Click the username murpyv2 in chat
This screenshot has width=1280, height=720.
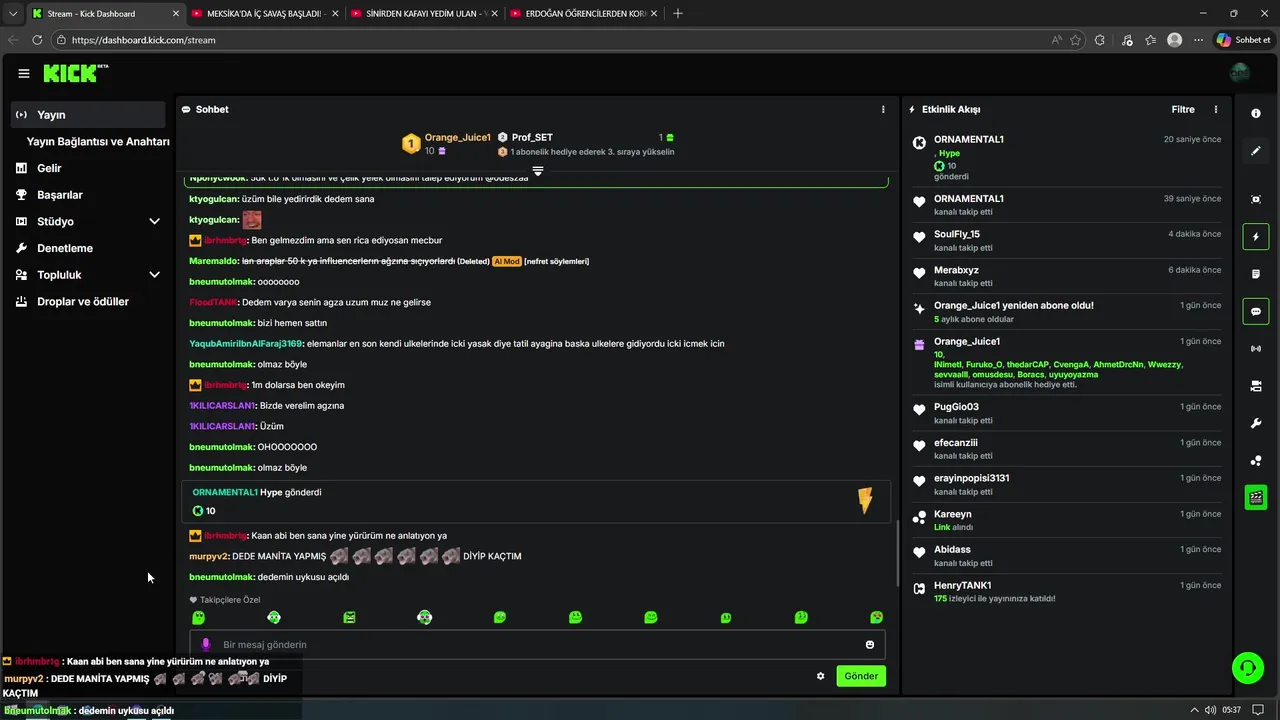(208, 556)
